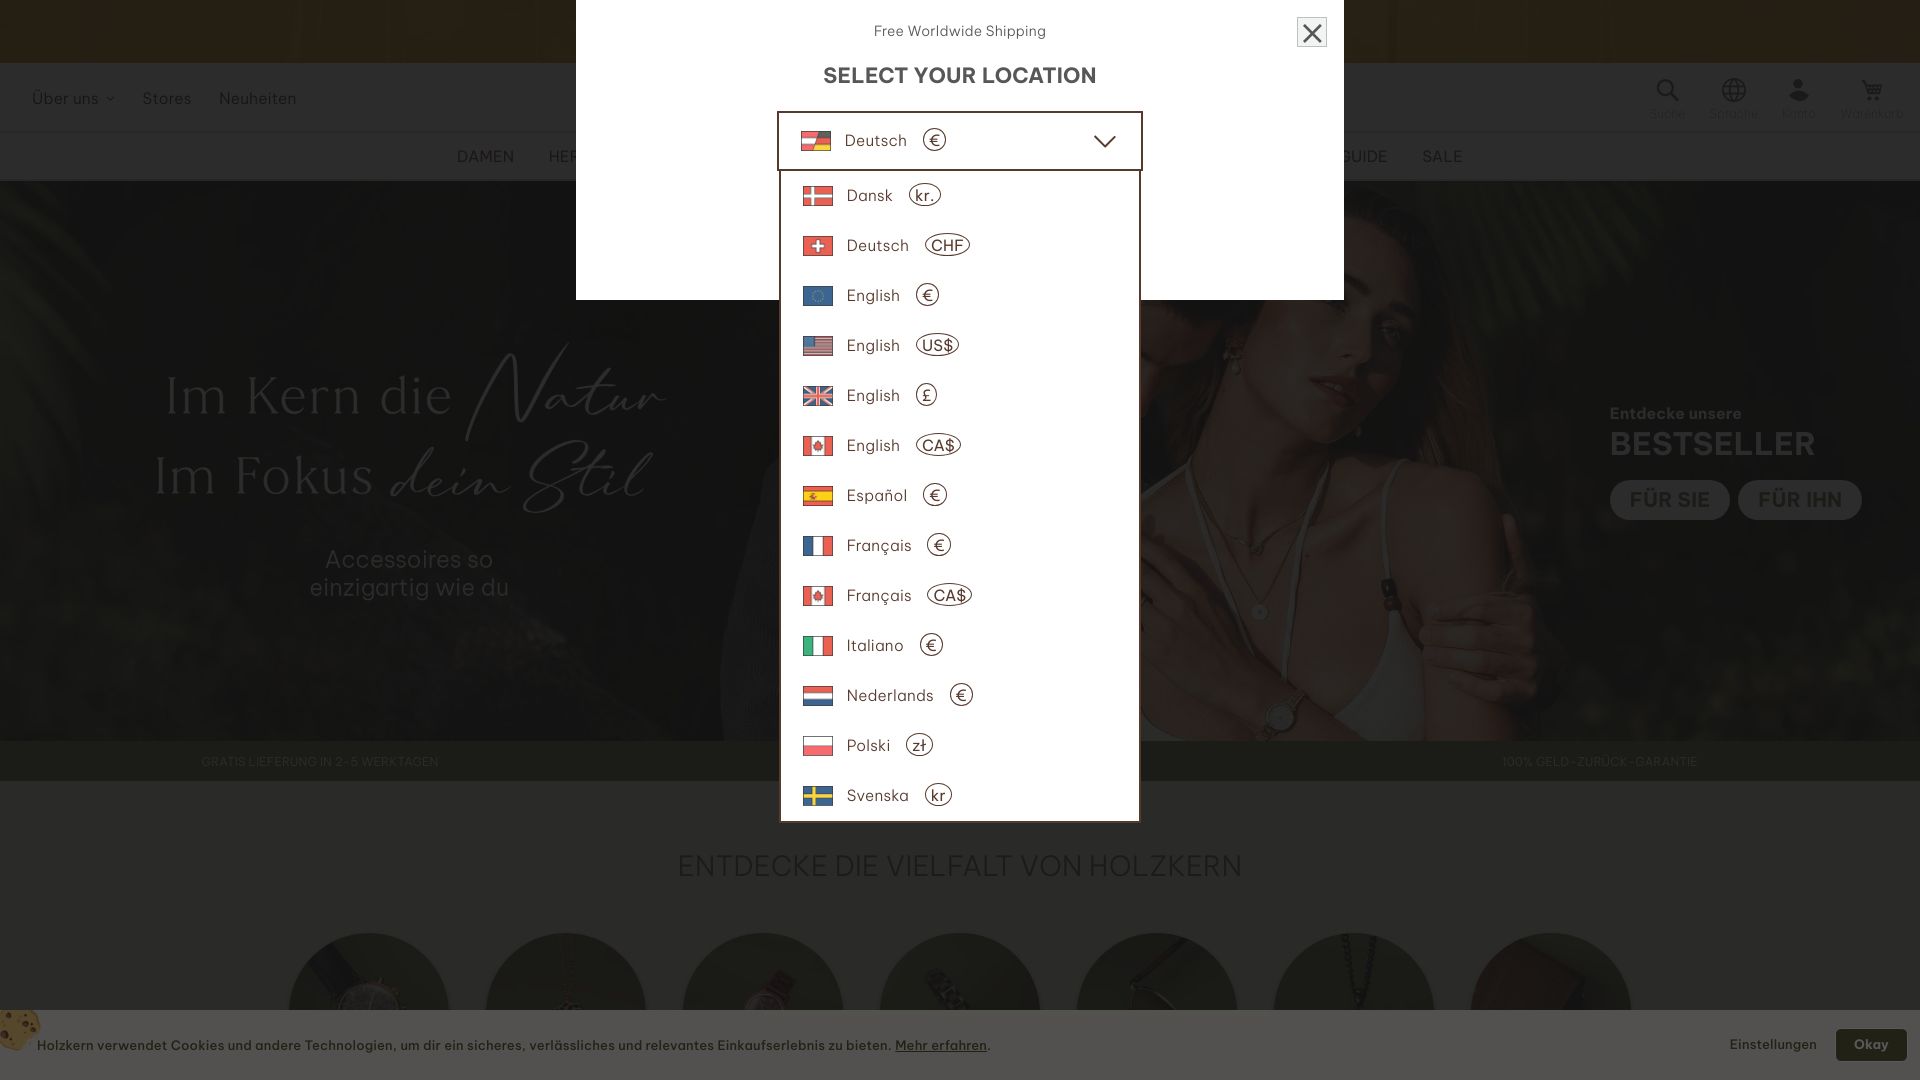Open the Neuheiten link
This screenshot has height=1080, width=1920.
tap(257, 98)
